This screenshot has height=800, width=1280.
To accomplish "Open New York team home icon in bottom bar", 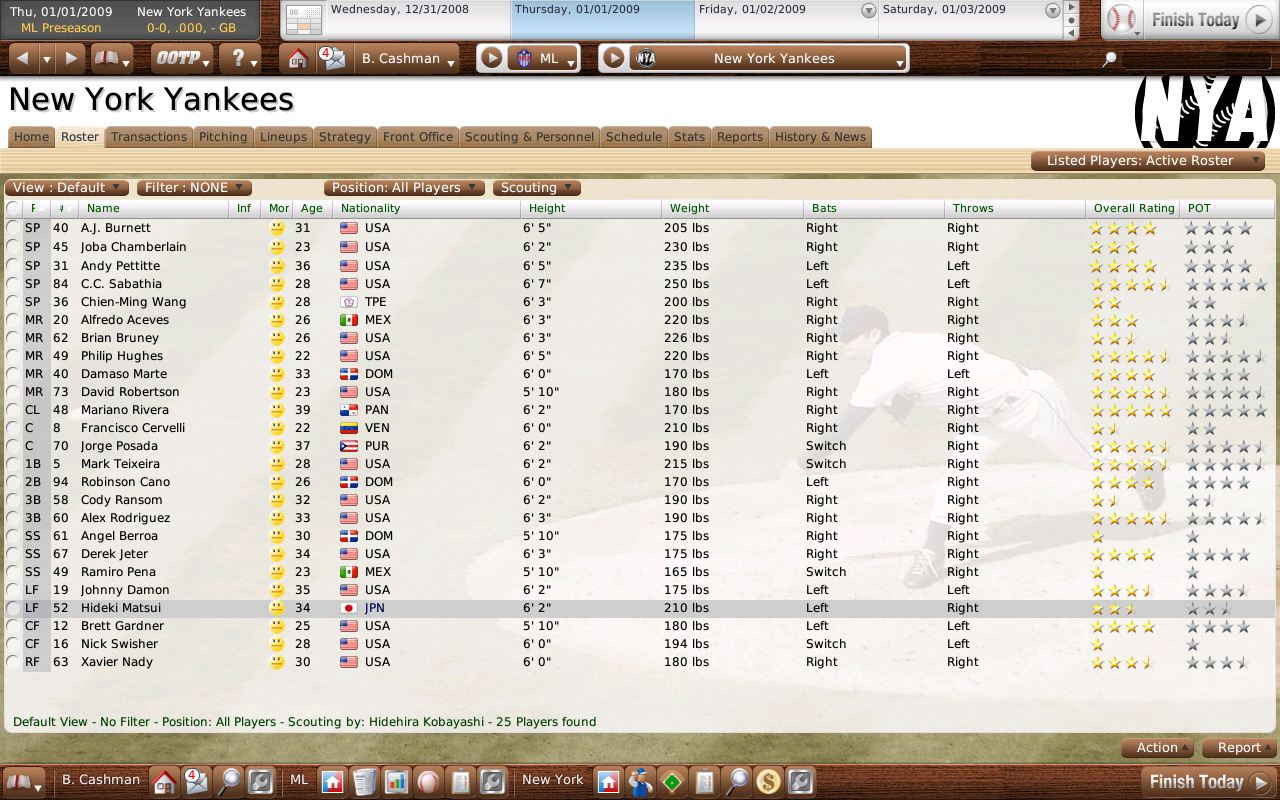I will click(x=609, y=781).
